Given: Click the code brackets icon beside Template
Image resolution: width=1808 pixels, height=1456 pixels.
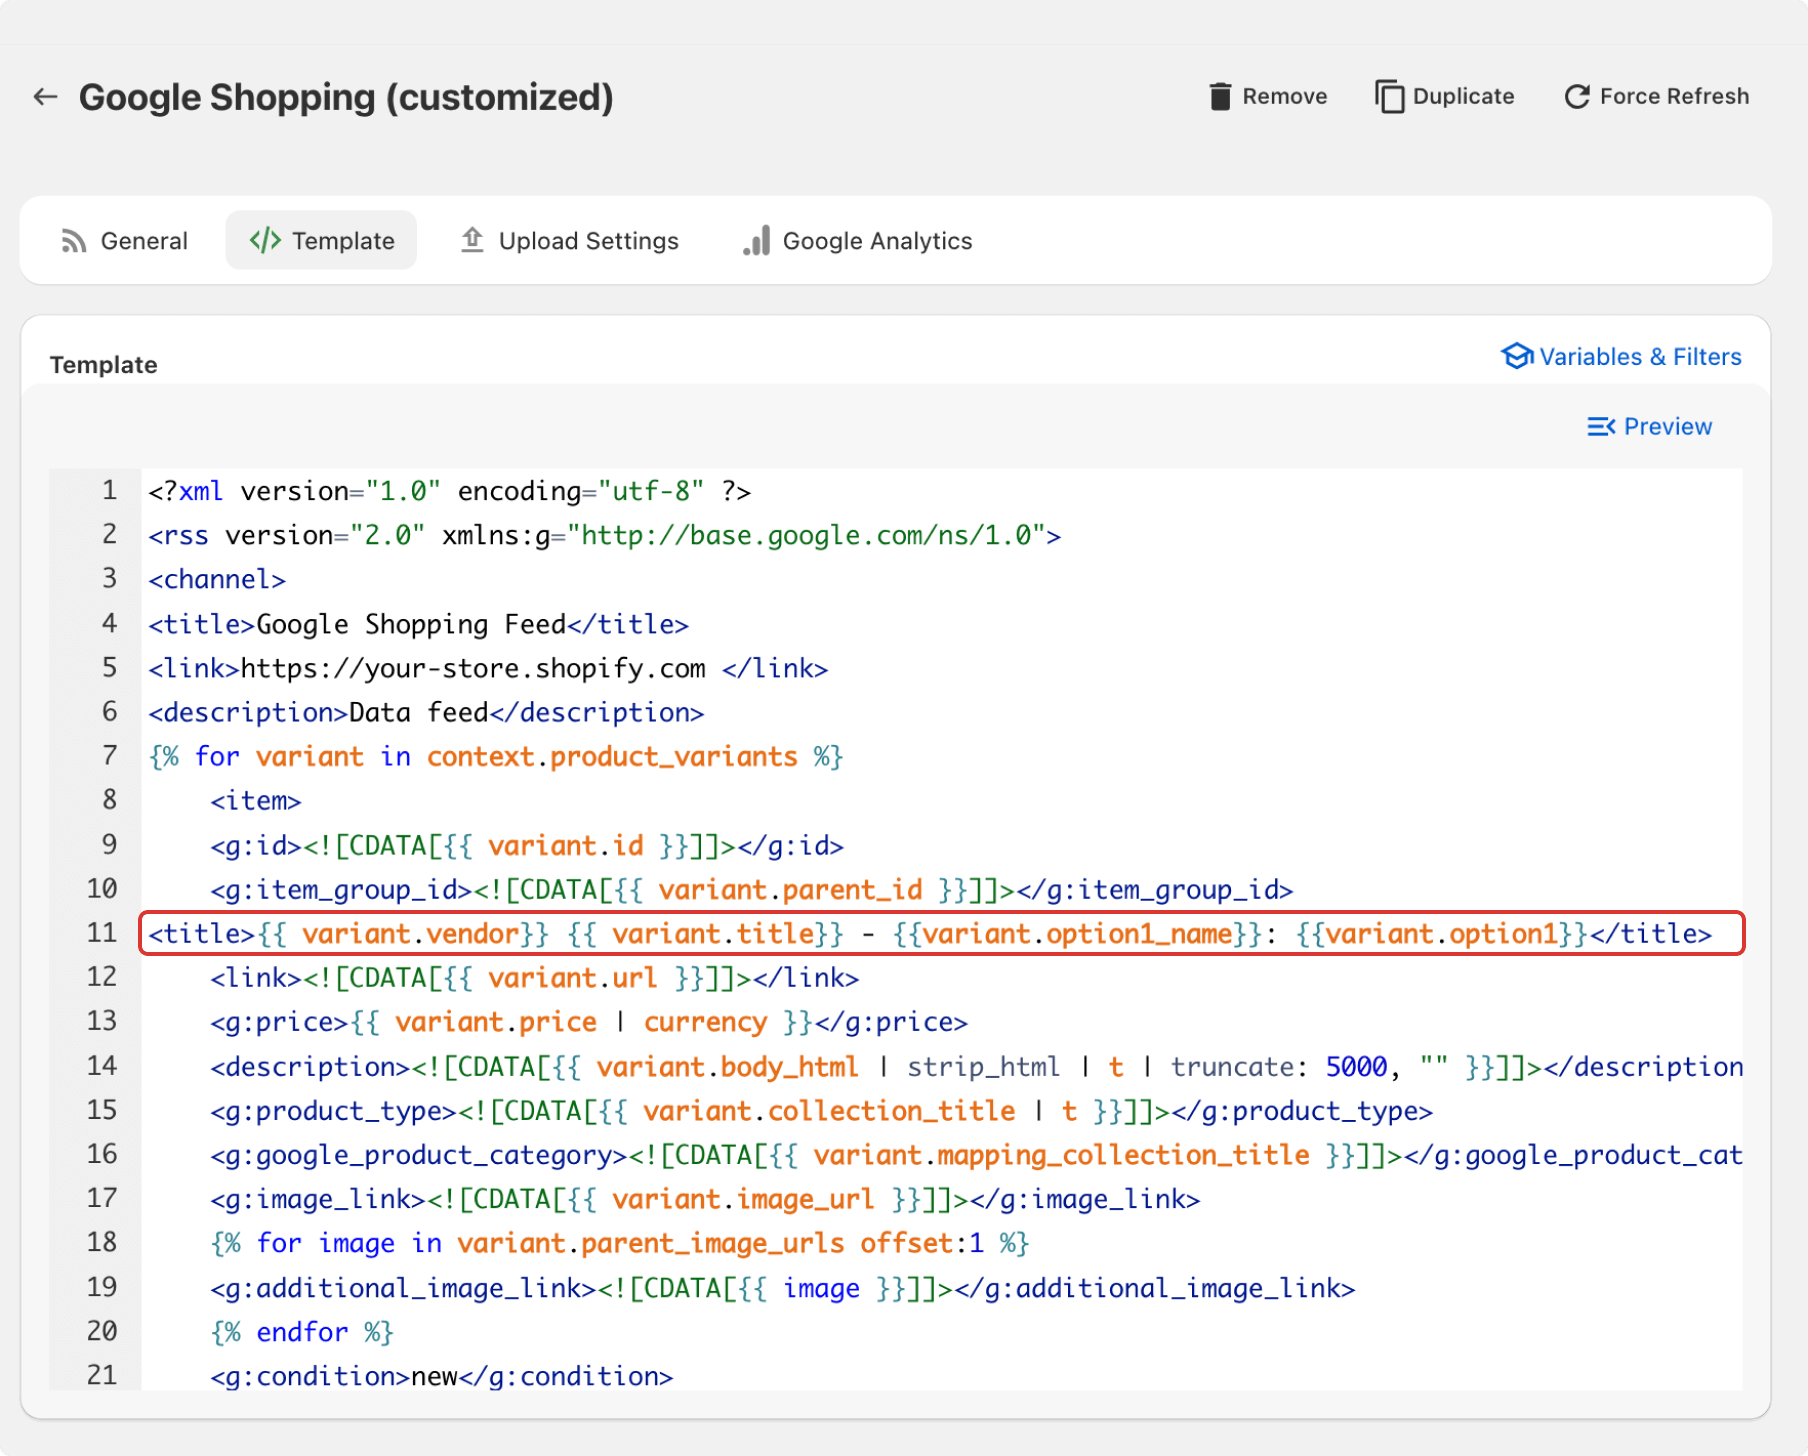Looking at the screenshot, I should (x=265, y=241).
